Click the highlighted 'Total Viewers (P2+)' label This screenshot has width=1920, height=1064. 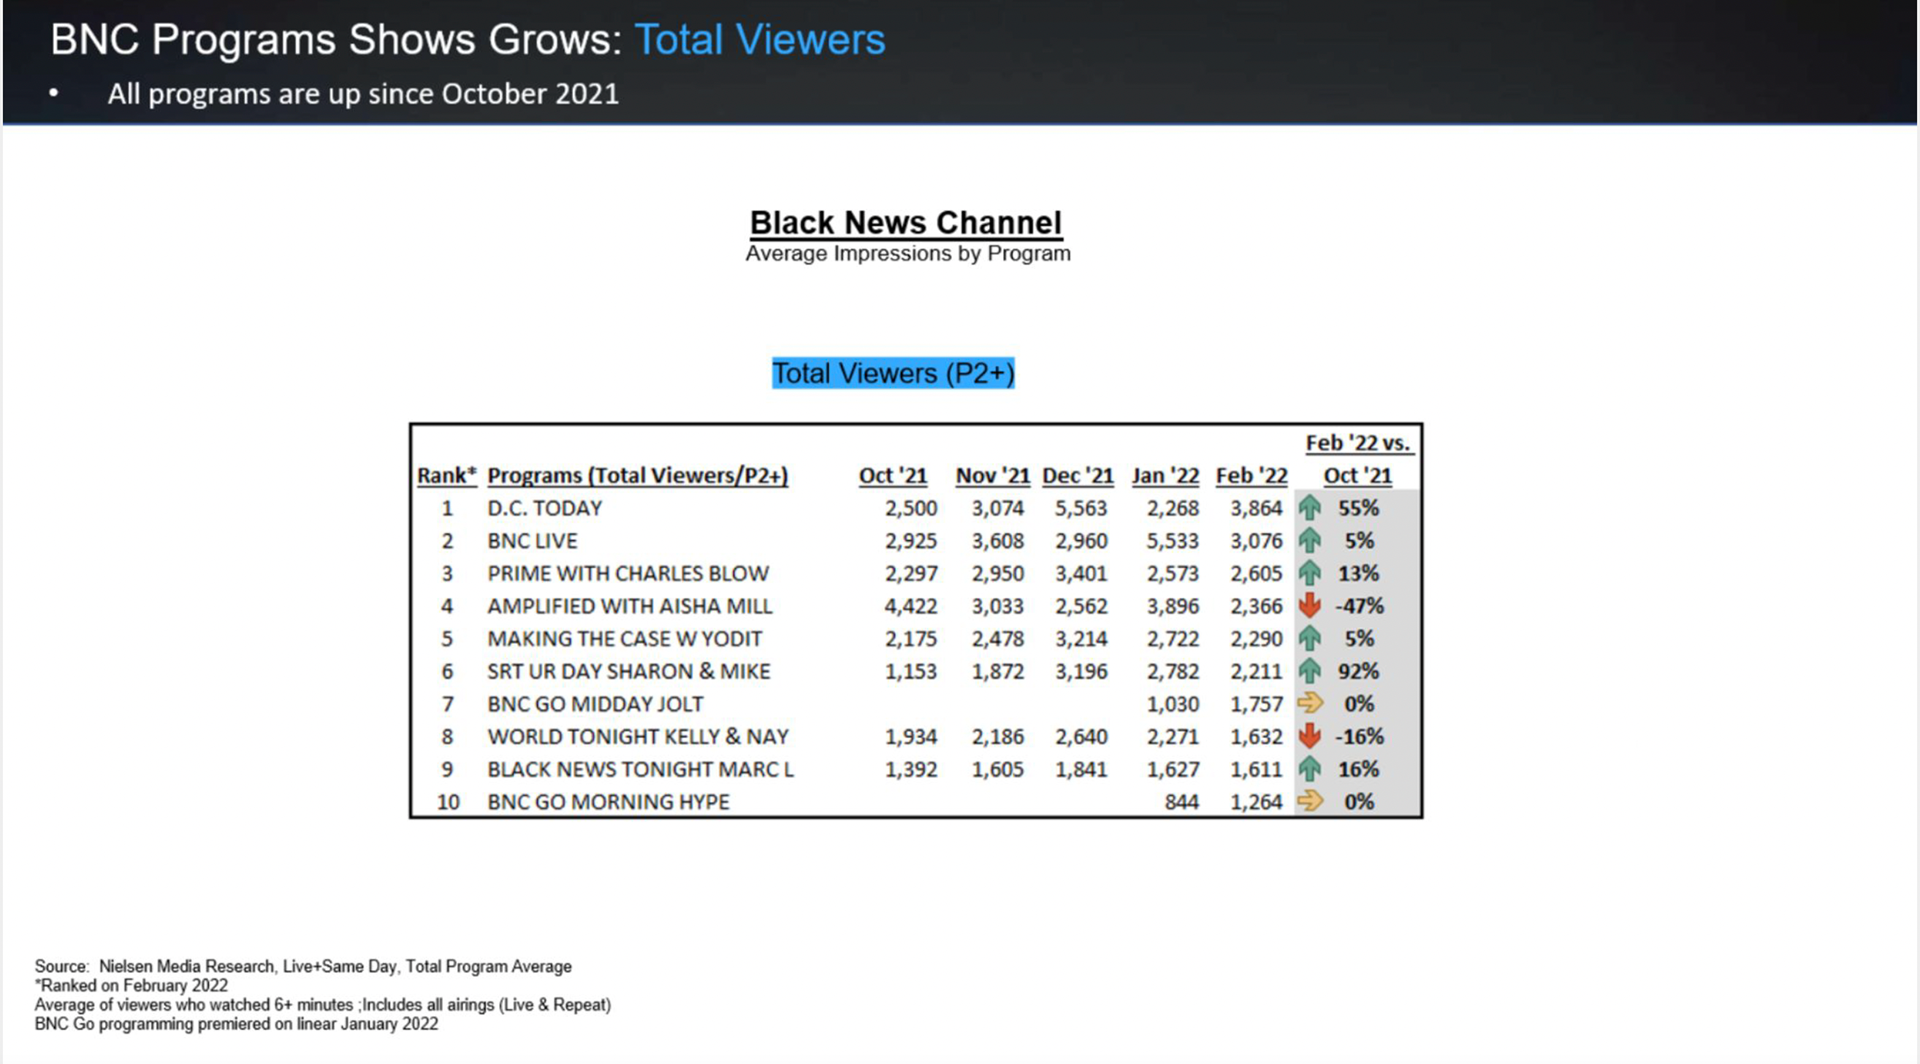point(893,373)
